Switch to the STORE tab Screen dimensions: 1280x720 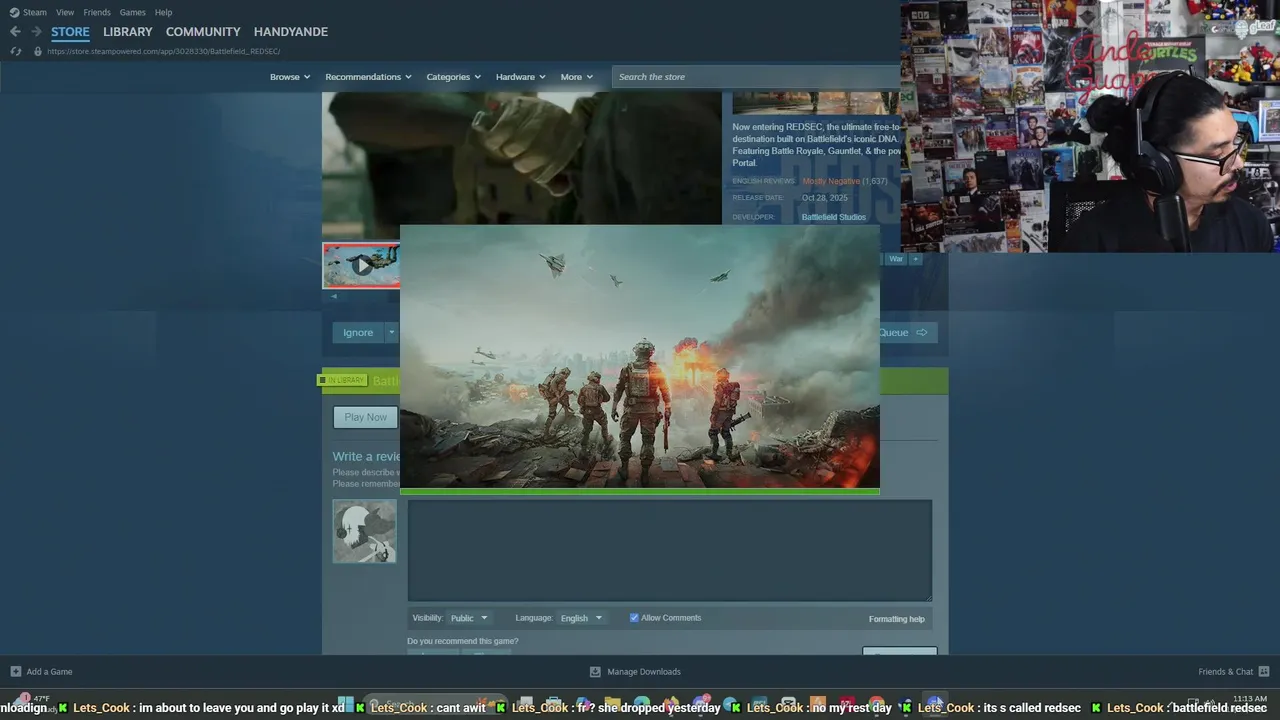(x=70, y=32)
